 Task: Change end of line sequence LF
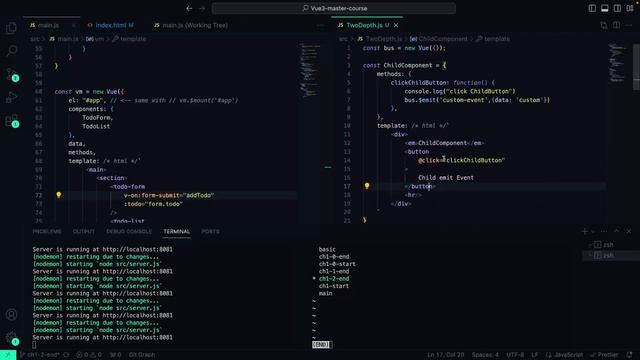(x=535, y=355)
